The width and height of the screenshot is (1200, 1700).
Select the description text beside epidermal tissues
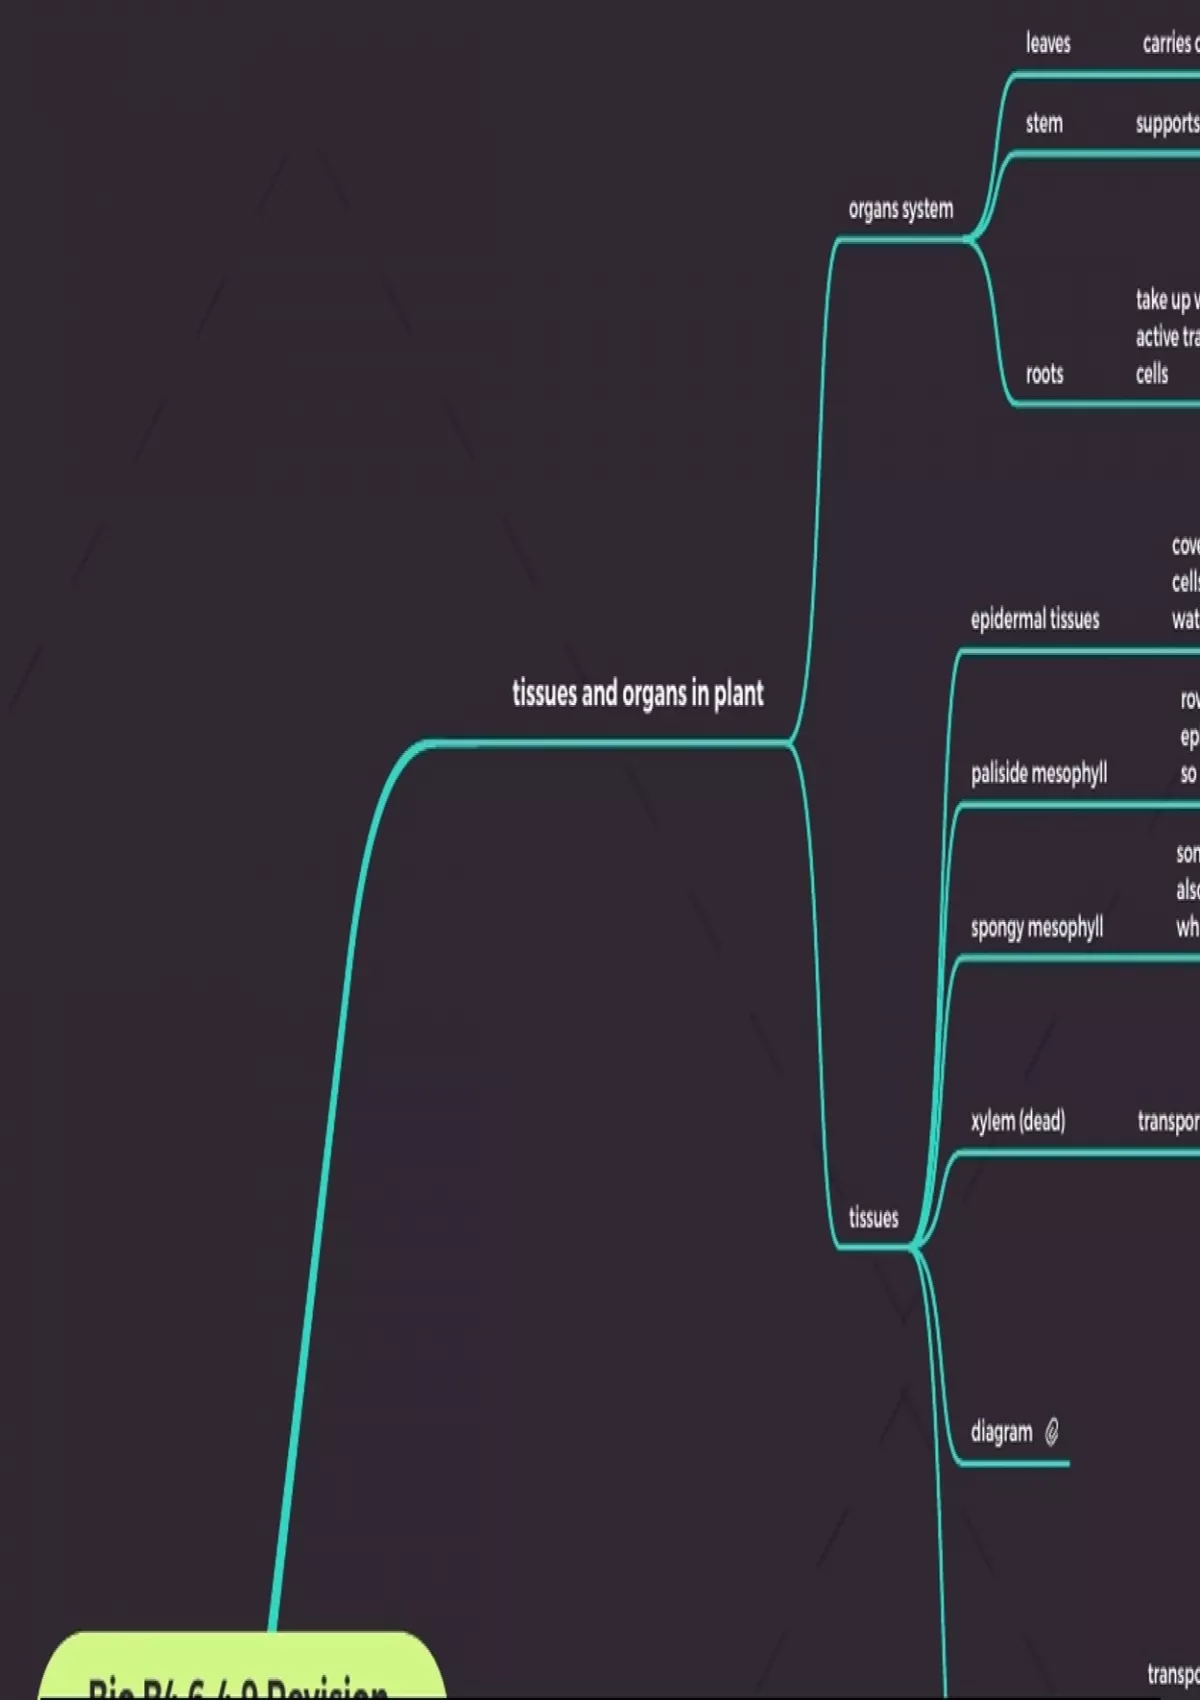coord(1185,582)
